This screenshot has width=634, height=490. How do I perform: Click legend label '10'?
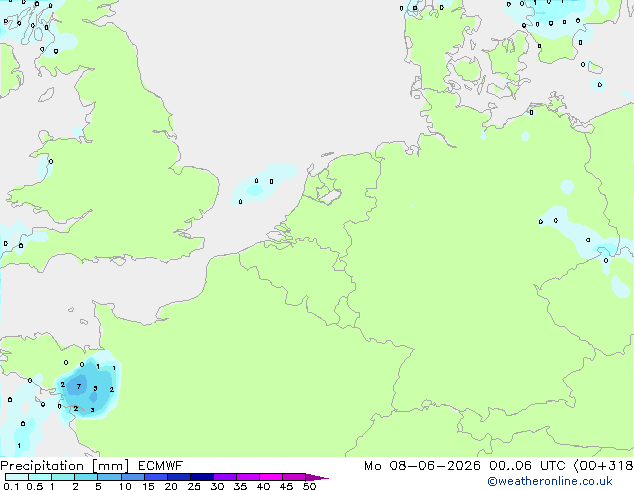pyautogui.click(x=125, y=486)
